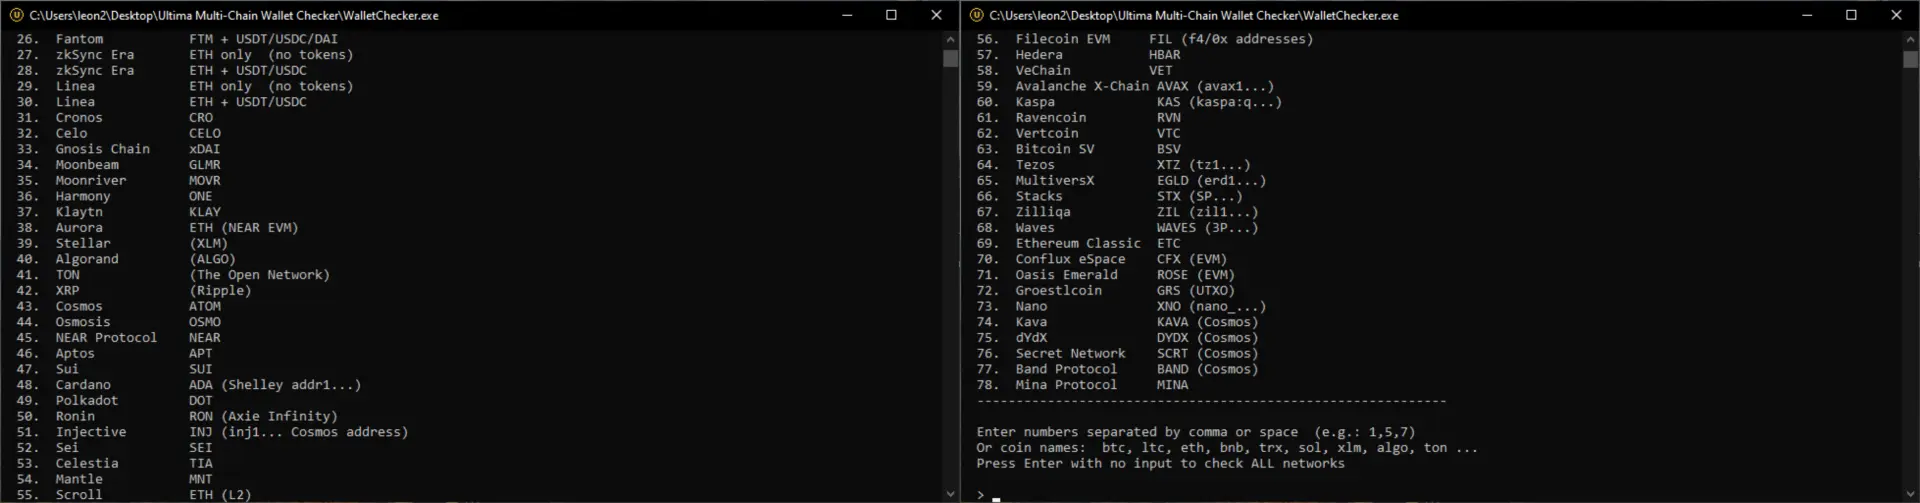Click the left window title bar path
1920x503 pixels.
[x=234, y=15]
